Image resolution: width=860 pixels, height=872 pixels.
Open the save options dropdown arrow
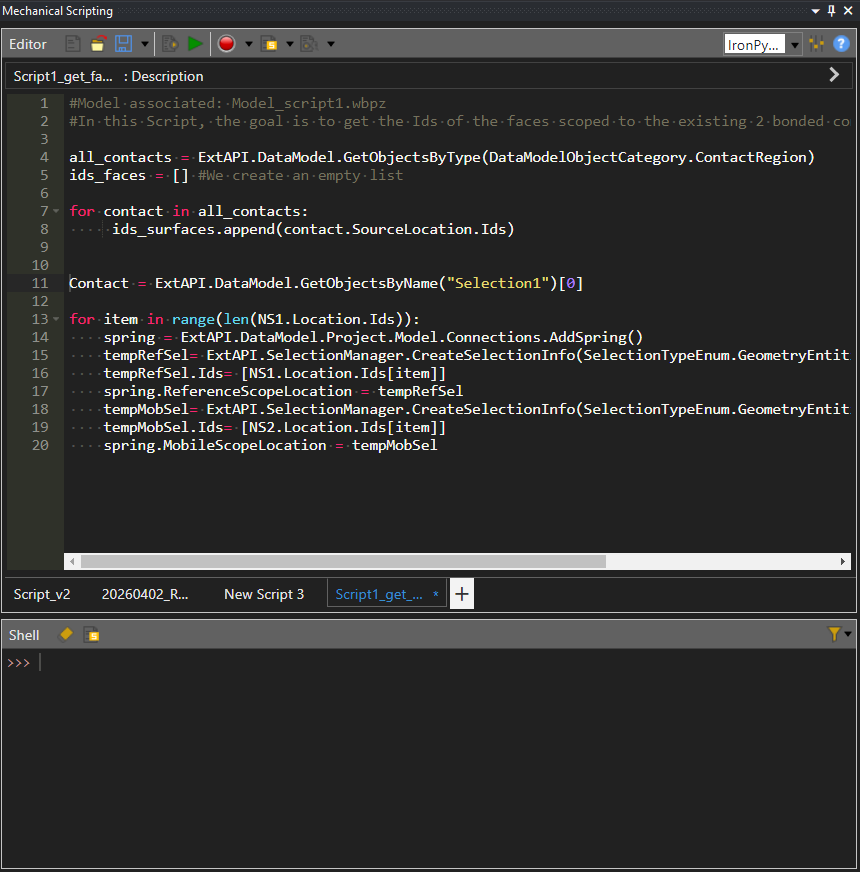pos(145,44)
